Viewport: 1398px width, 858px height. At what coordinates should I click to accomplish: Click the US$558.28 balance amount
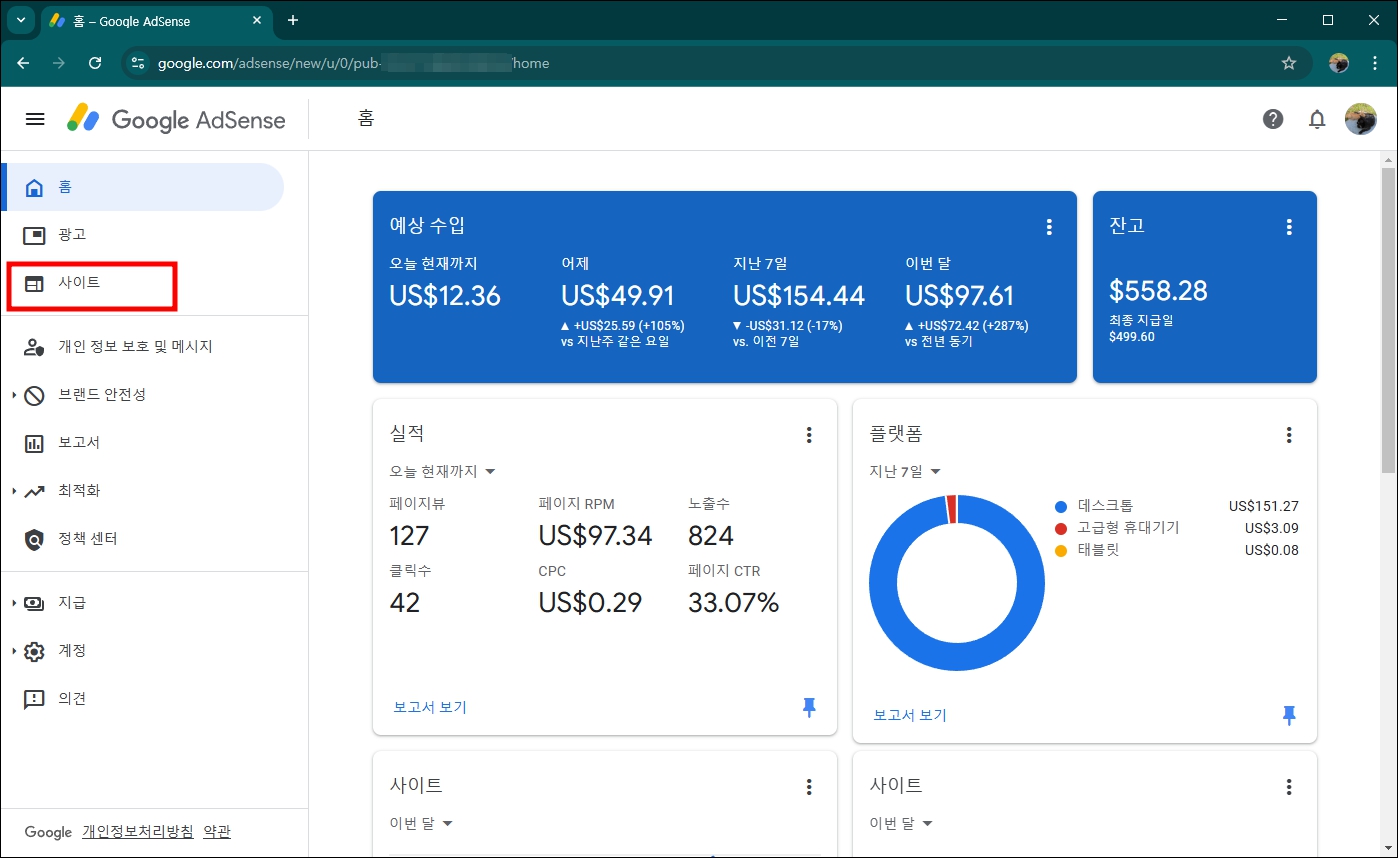1158,291
